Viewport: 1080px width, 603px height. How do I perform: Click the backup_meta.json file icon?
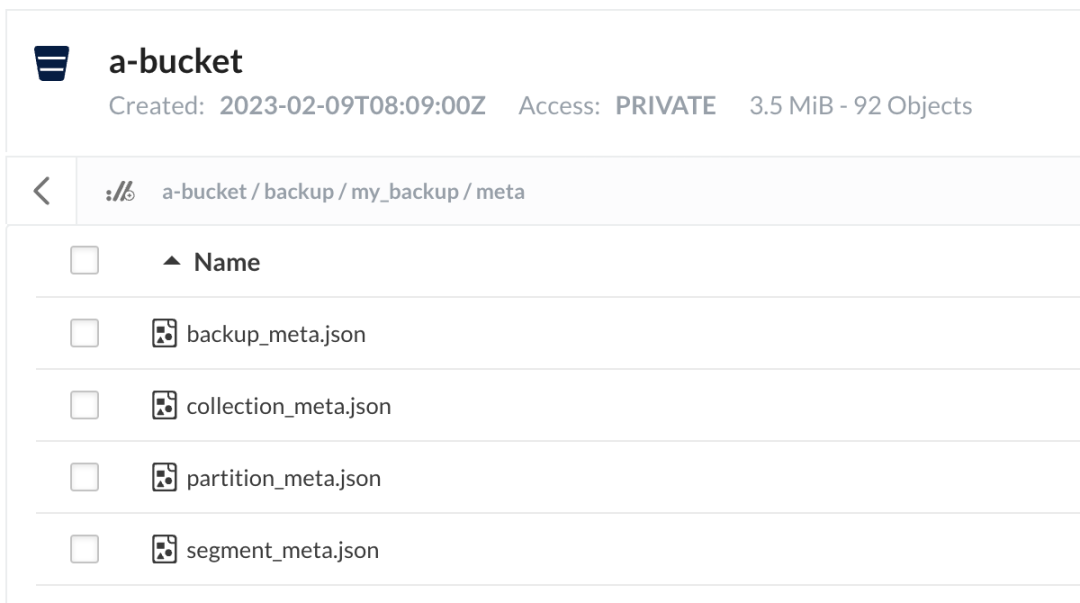tap(163, 334)
